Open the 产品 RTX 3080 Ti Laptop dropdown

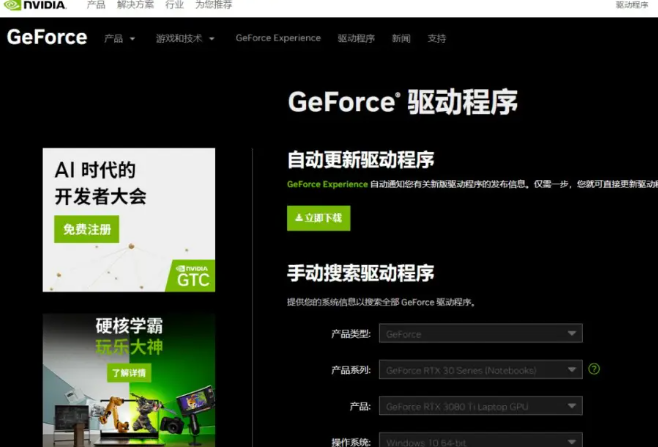click(480, 406)
